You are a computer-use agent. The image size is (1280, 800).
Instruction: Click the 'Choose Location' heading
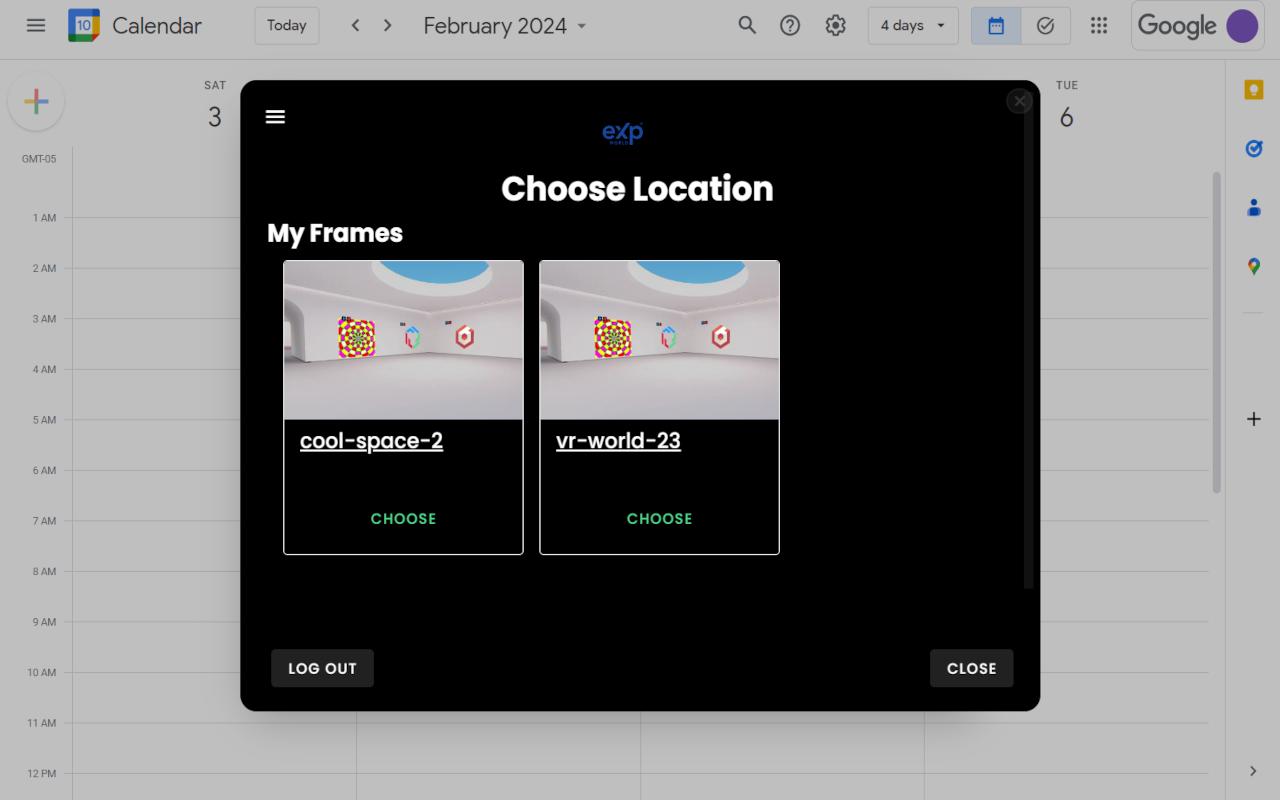tap(637, 189)
